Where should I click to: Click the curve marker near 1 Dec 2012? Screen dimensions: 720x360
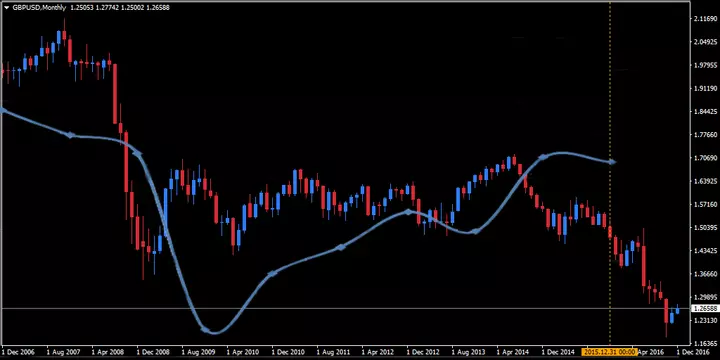point(409,212)
